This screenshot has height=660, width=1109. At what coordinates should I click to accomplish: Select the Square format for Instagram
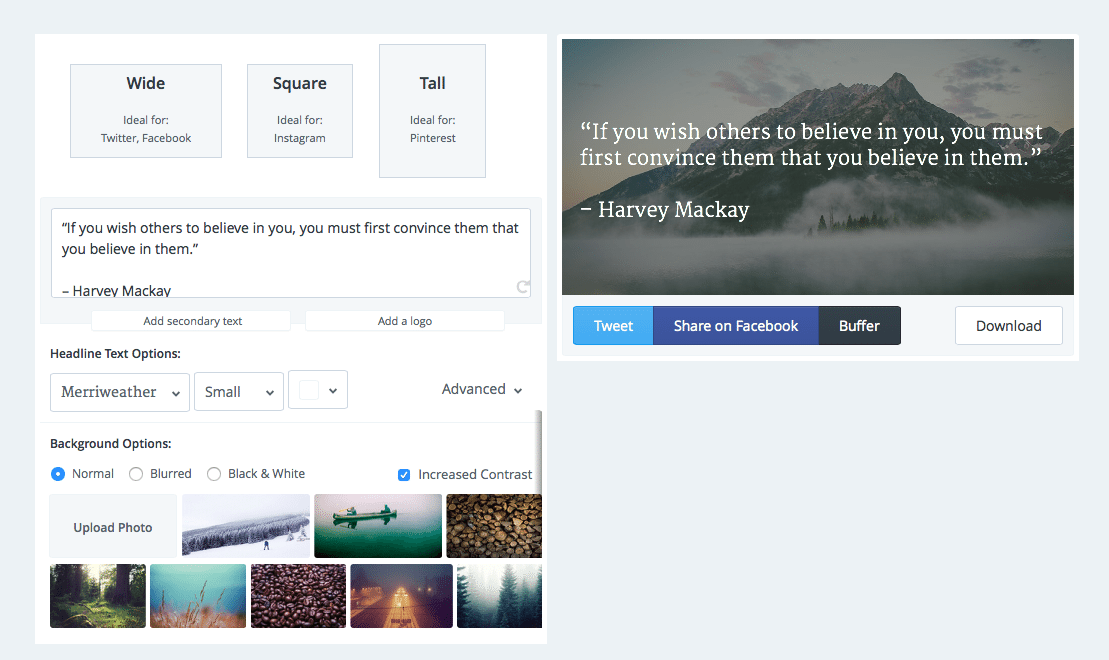(x=300, y=111)
